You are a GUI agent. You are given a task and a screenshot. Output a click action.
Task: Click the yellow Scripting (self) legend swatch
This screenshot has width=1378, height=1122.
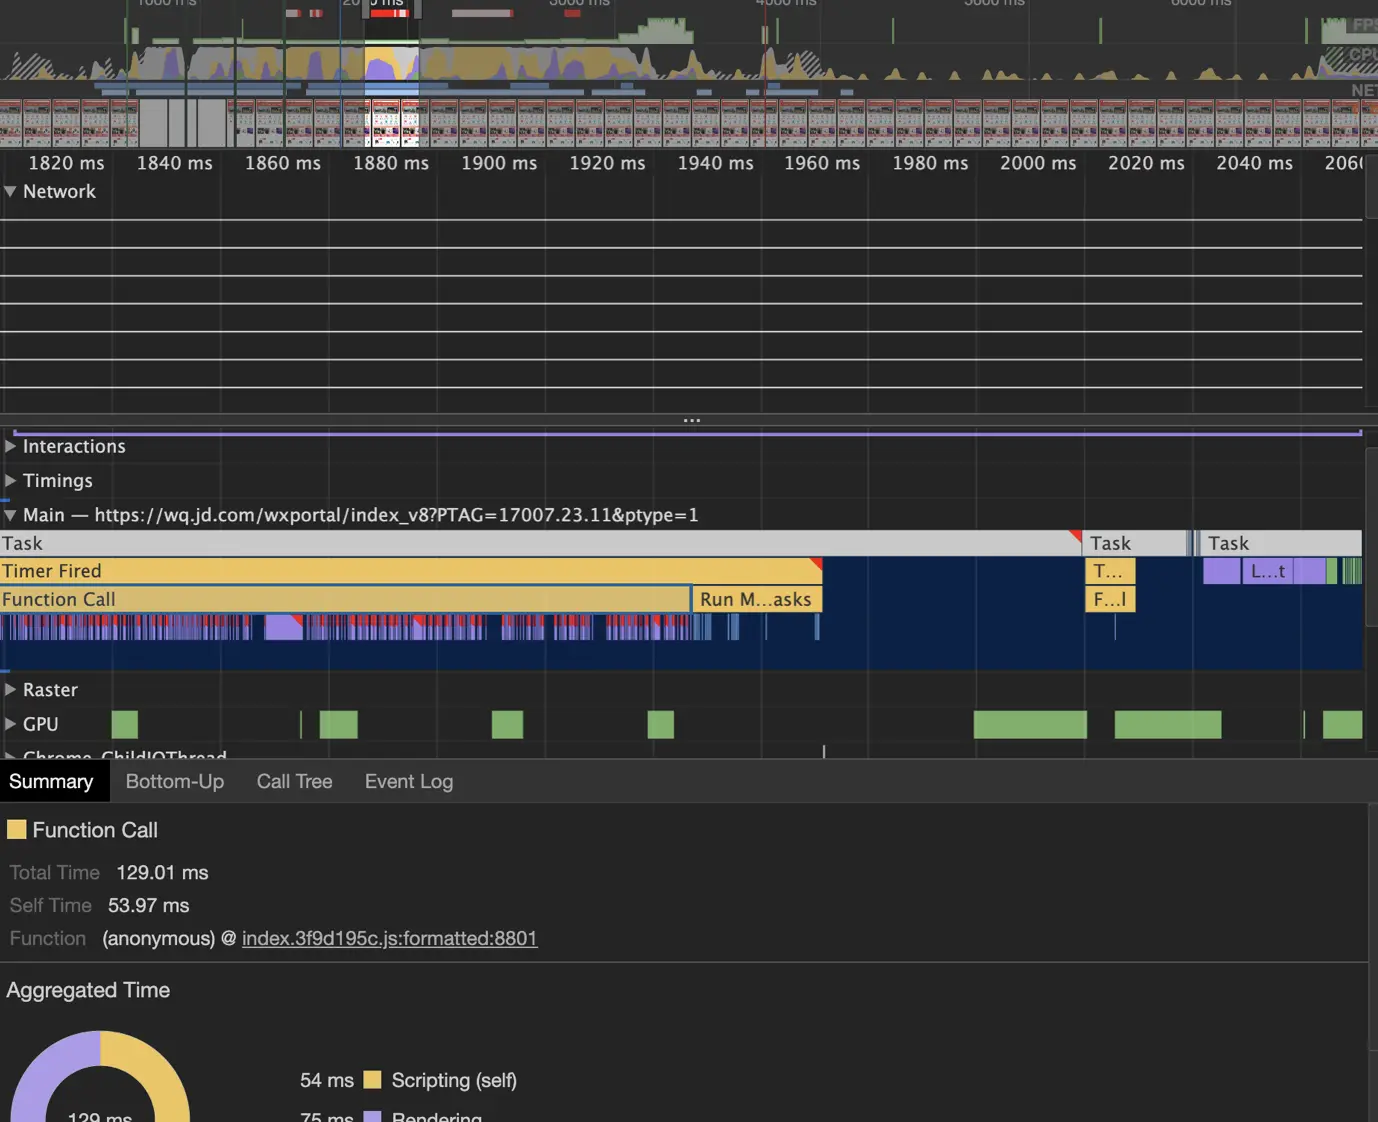coord(372,1080)
